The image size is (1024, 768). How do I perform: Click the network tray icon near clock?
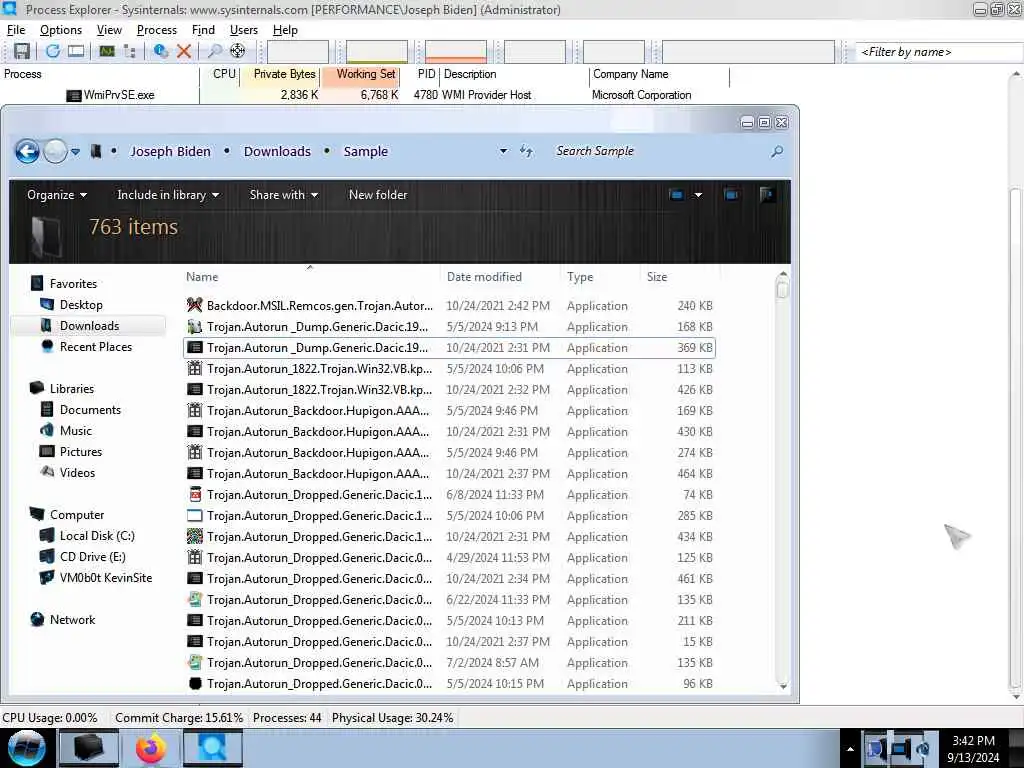[901, 749]
